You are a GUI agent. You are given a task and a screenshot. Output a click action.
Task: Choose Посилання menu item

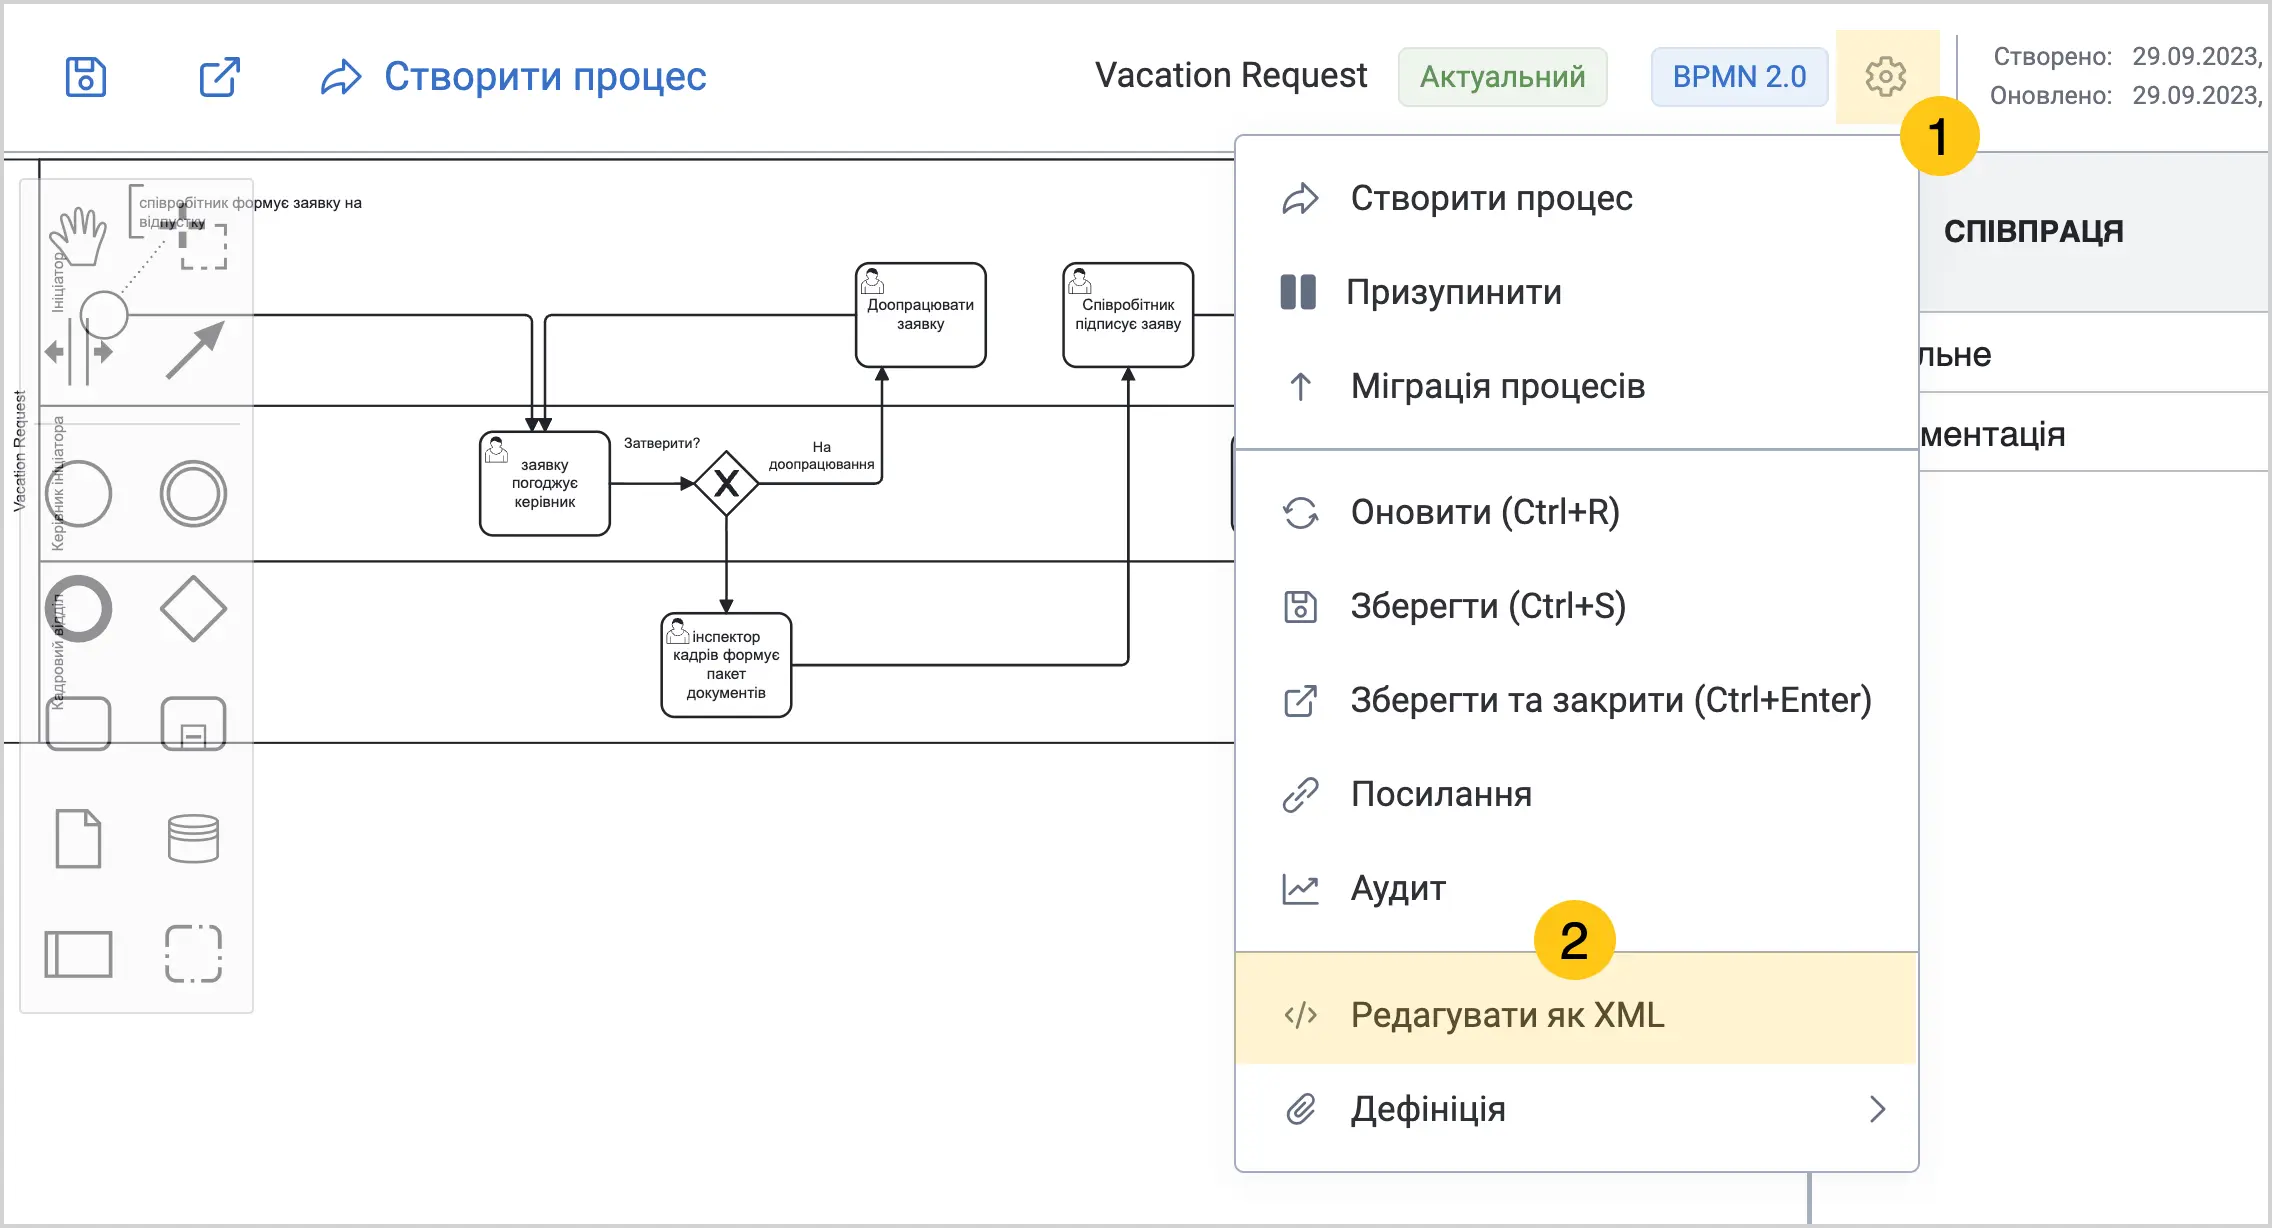(1577, 794)
